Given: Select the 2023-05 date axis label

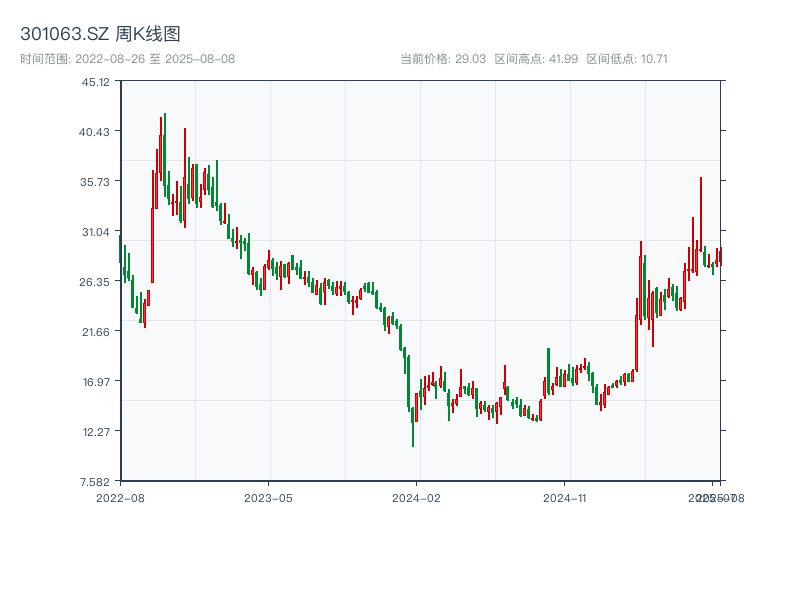Looking at the screenshot, I should point(268,497).
